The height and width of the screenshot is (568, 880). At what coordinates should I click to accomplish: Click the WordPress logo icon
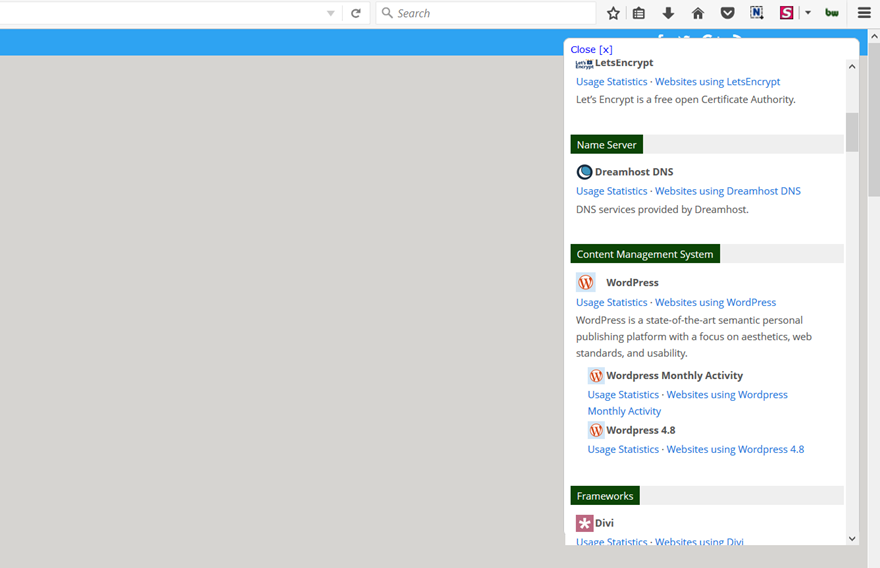coord(585,282)
